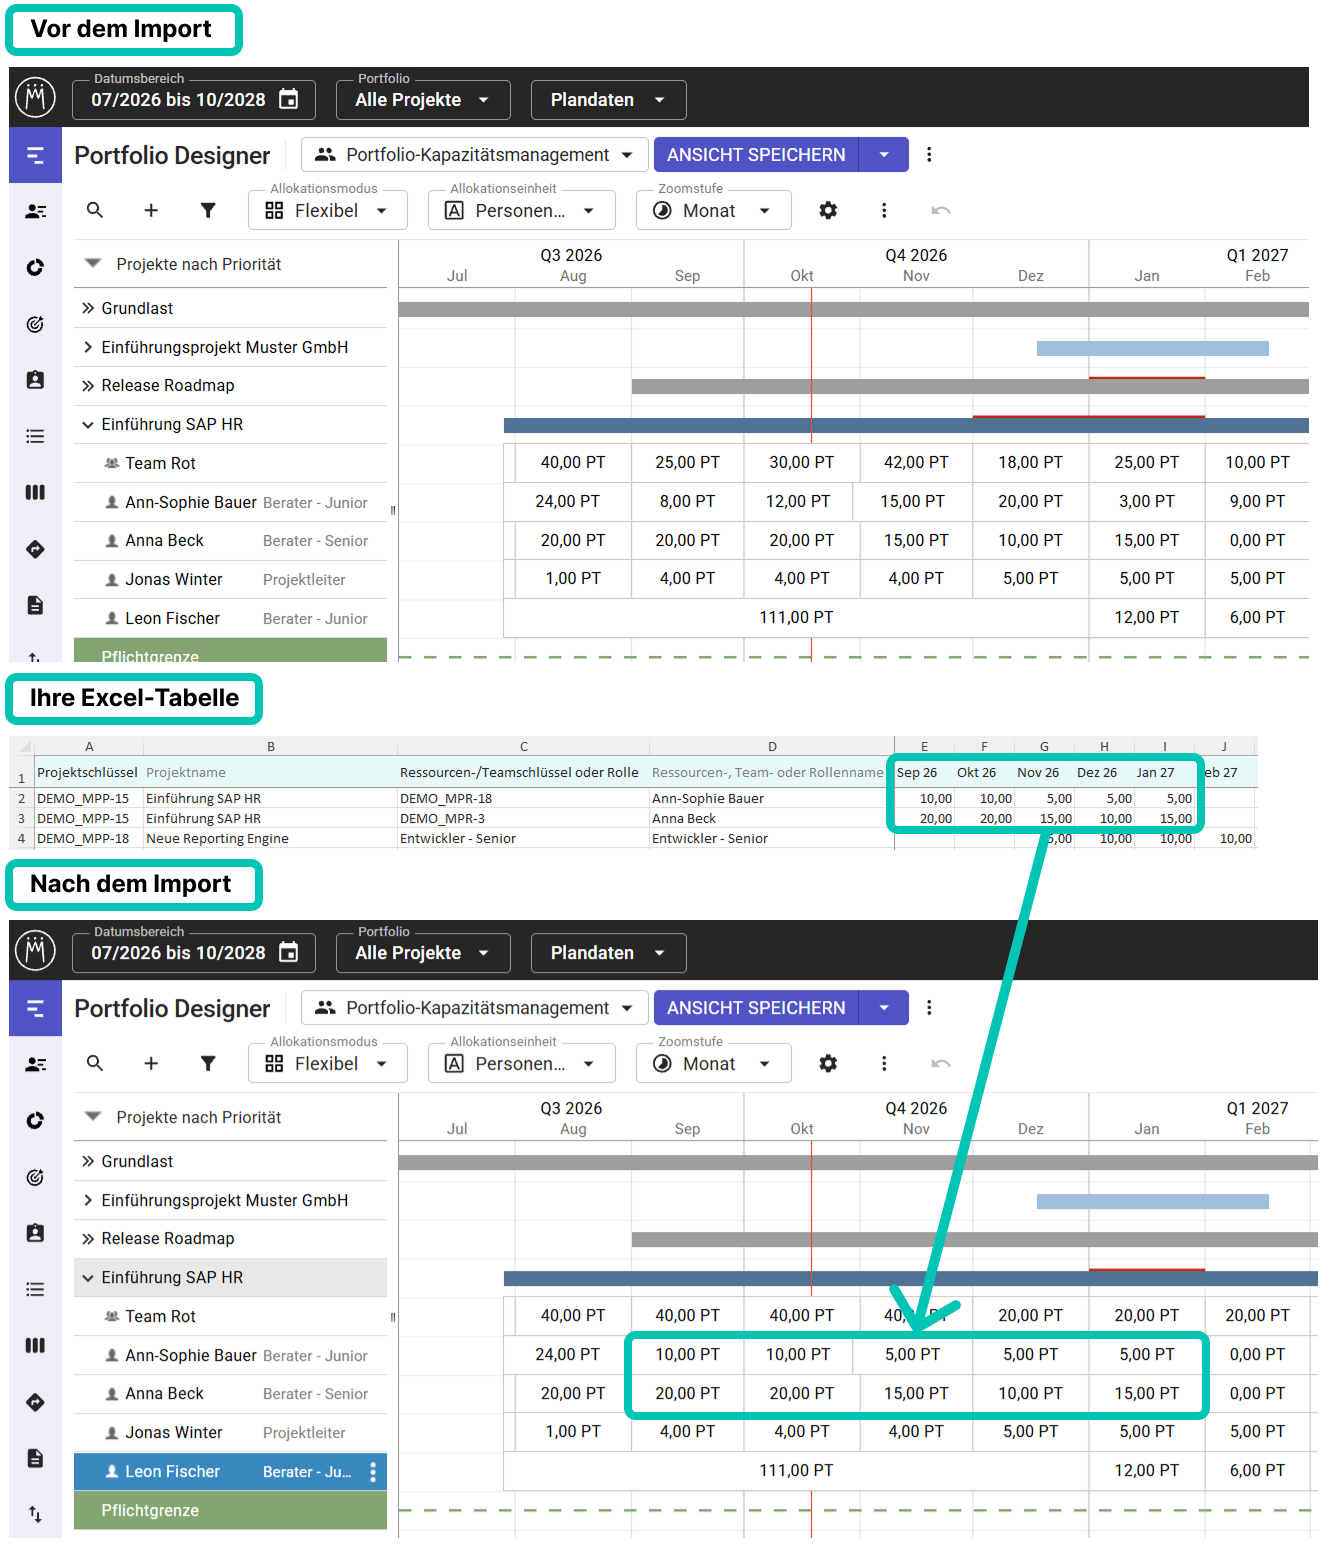Open arrow next to Ansicht speichern, Vor dem Import
Screen dimensions: 1331x1550
pos(884,155)
